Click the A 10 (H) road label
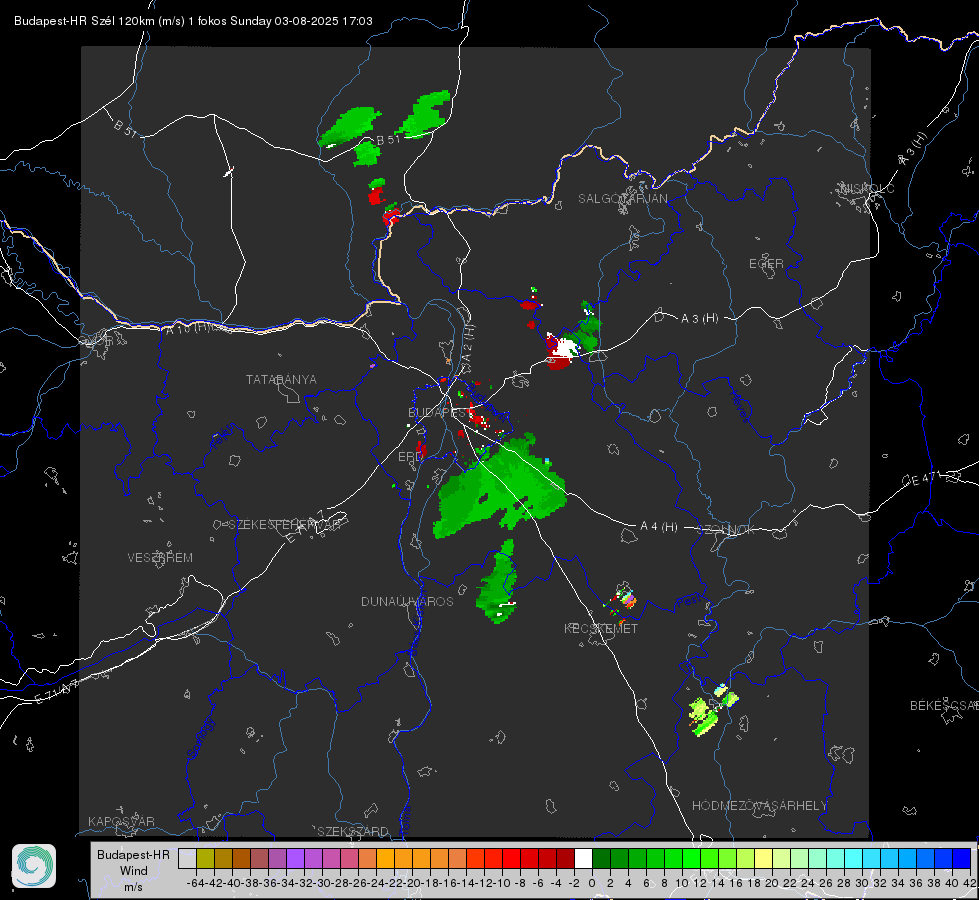The image size is (979, 900). (187, 328)
